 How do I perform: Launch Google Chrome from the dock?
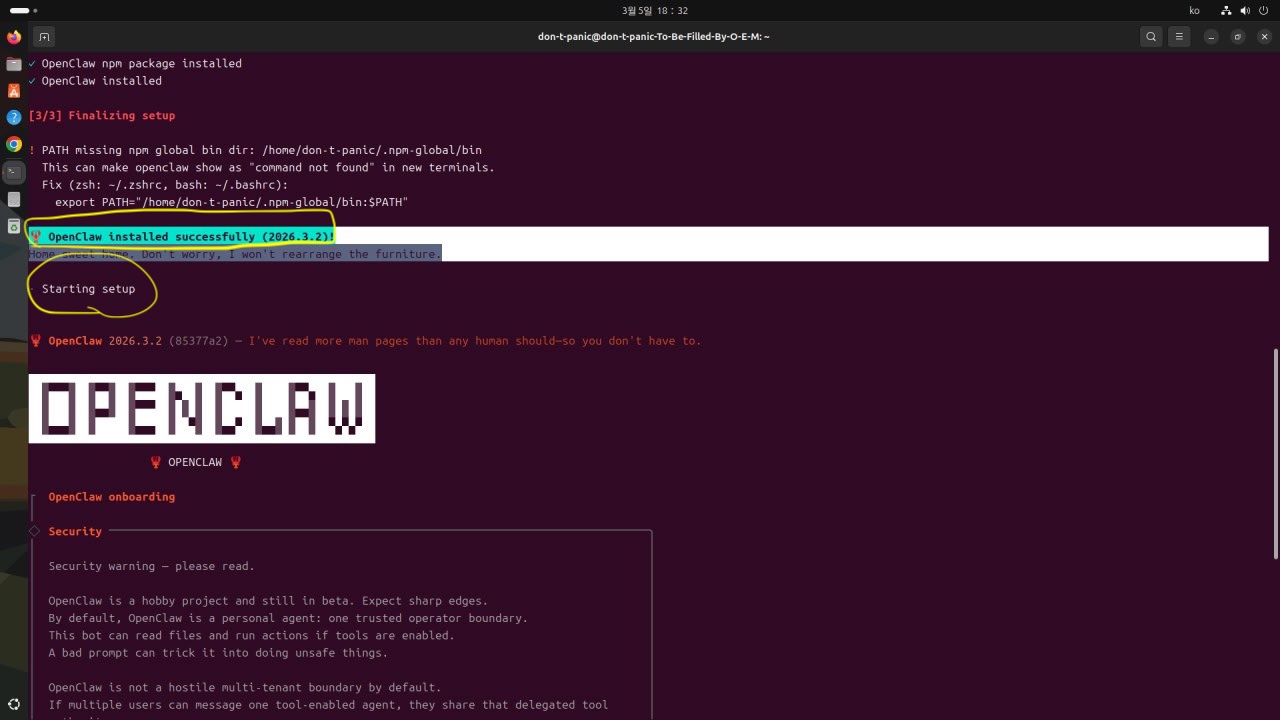click(14, 144)
